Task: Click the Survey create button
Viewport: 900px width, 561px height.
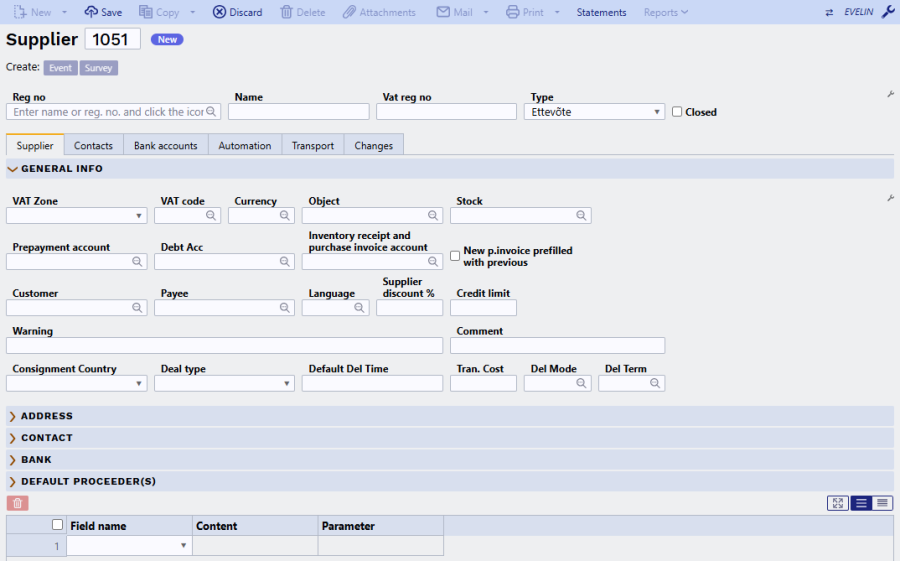Action: [99, 68]
